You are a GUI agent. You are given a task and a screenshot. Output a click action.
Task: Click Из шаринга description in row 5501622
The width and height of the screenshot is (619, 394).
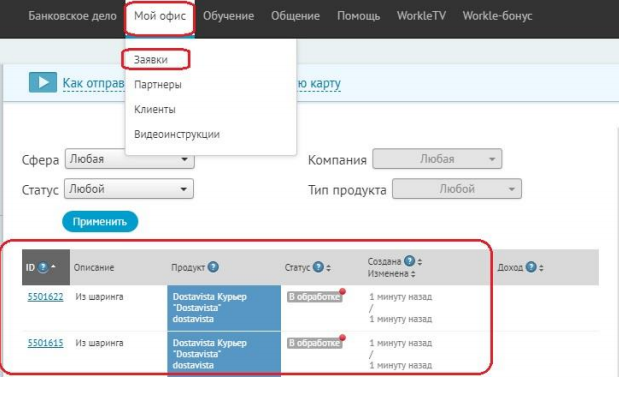99,297
